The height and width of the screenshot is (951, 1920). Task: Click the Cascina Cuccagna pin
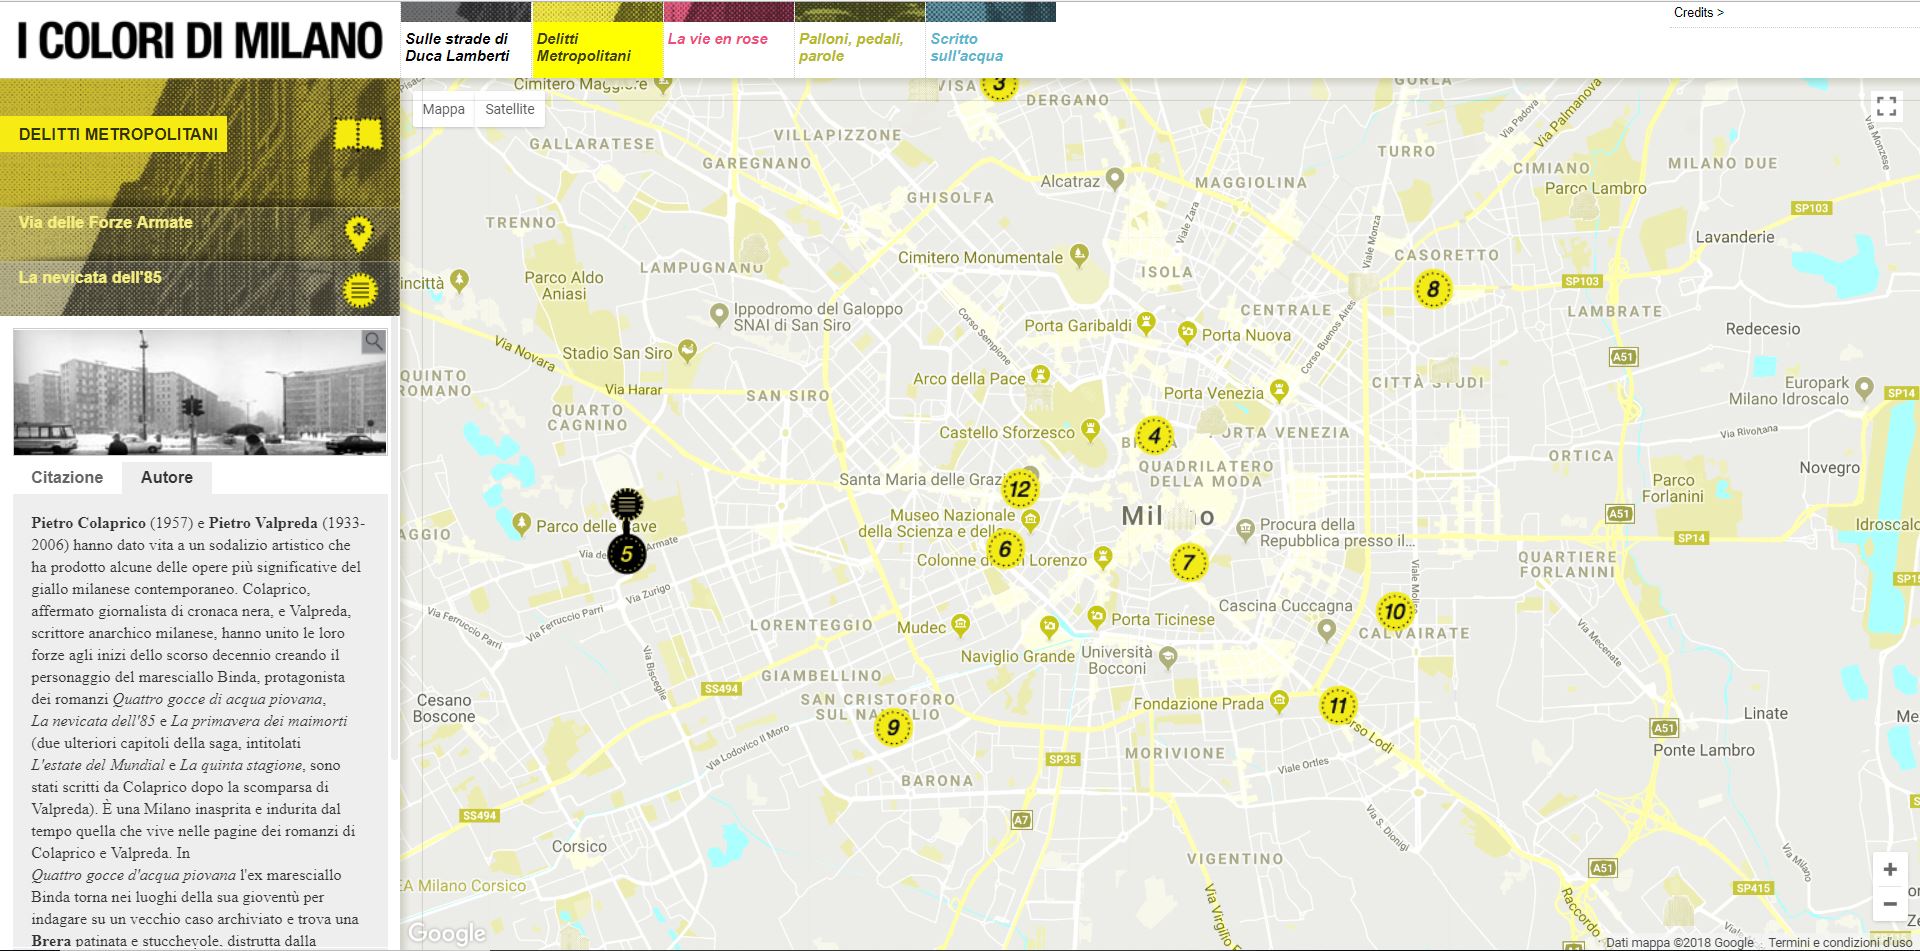pos(1326,629)
